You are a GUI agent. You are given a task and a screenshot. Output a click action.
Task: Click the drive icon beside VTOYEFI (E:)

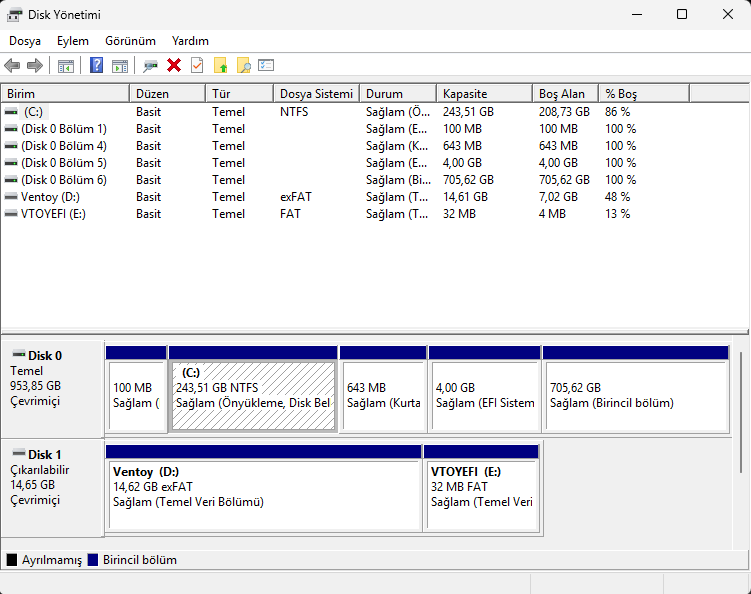[x=11, y=214]
